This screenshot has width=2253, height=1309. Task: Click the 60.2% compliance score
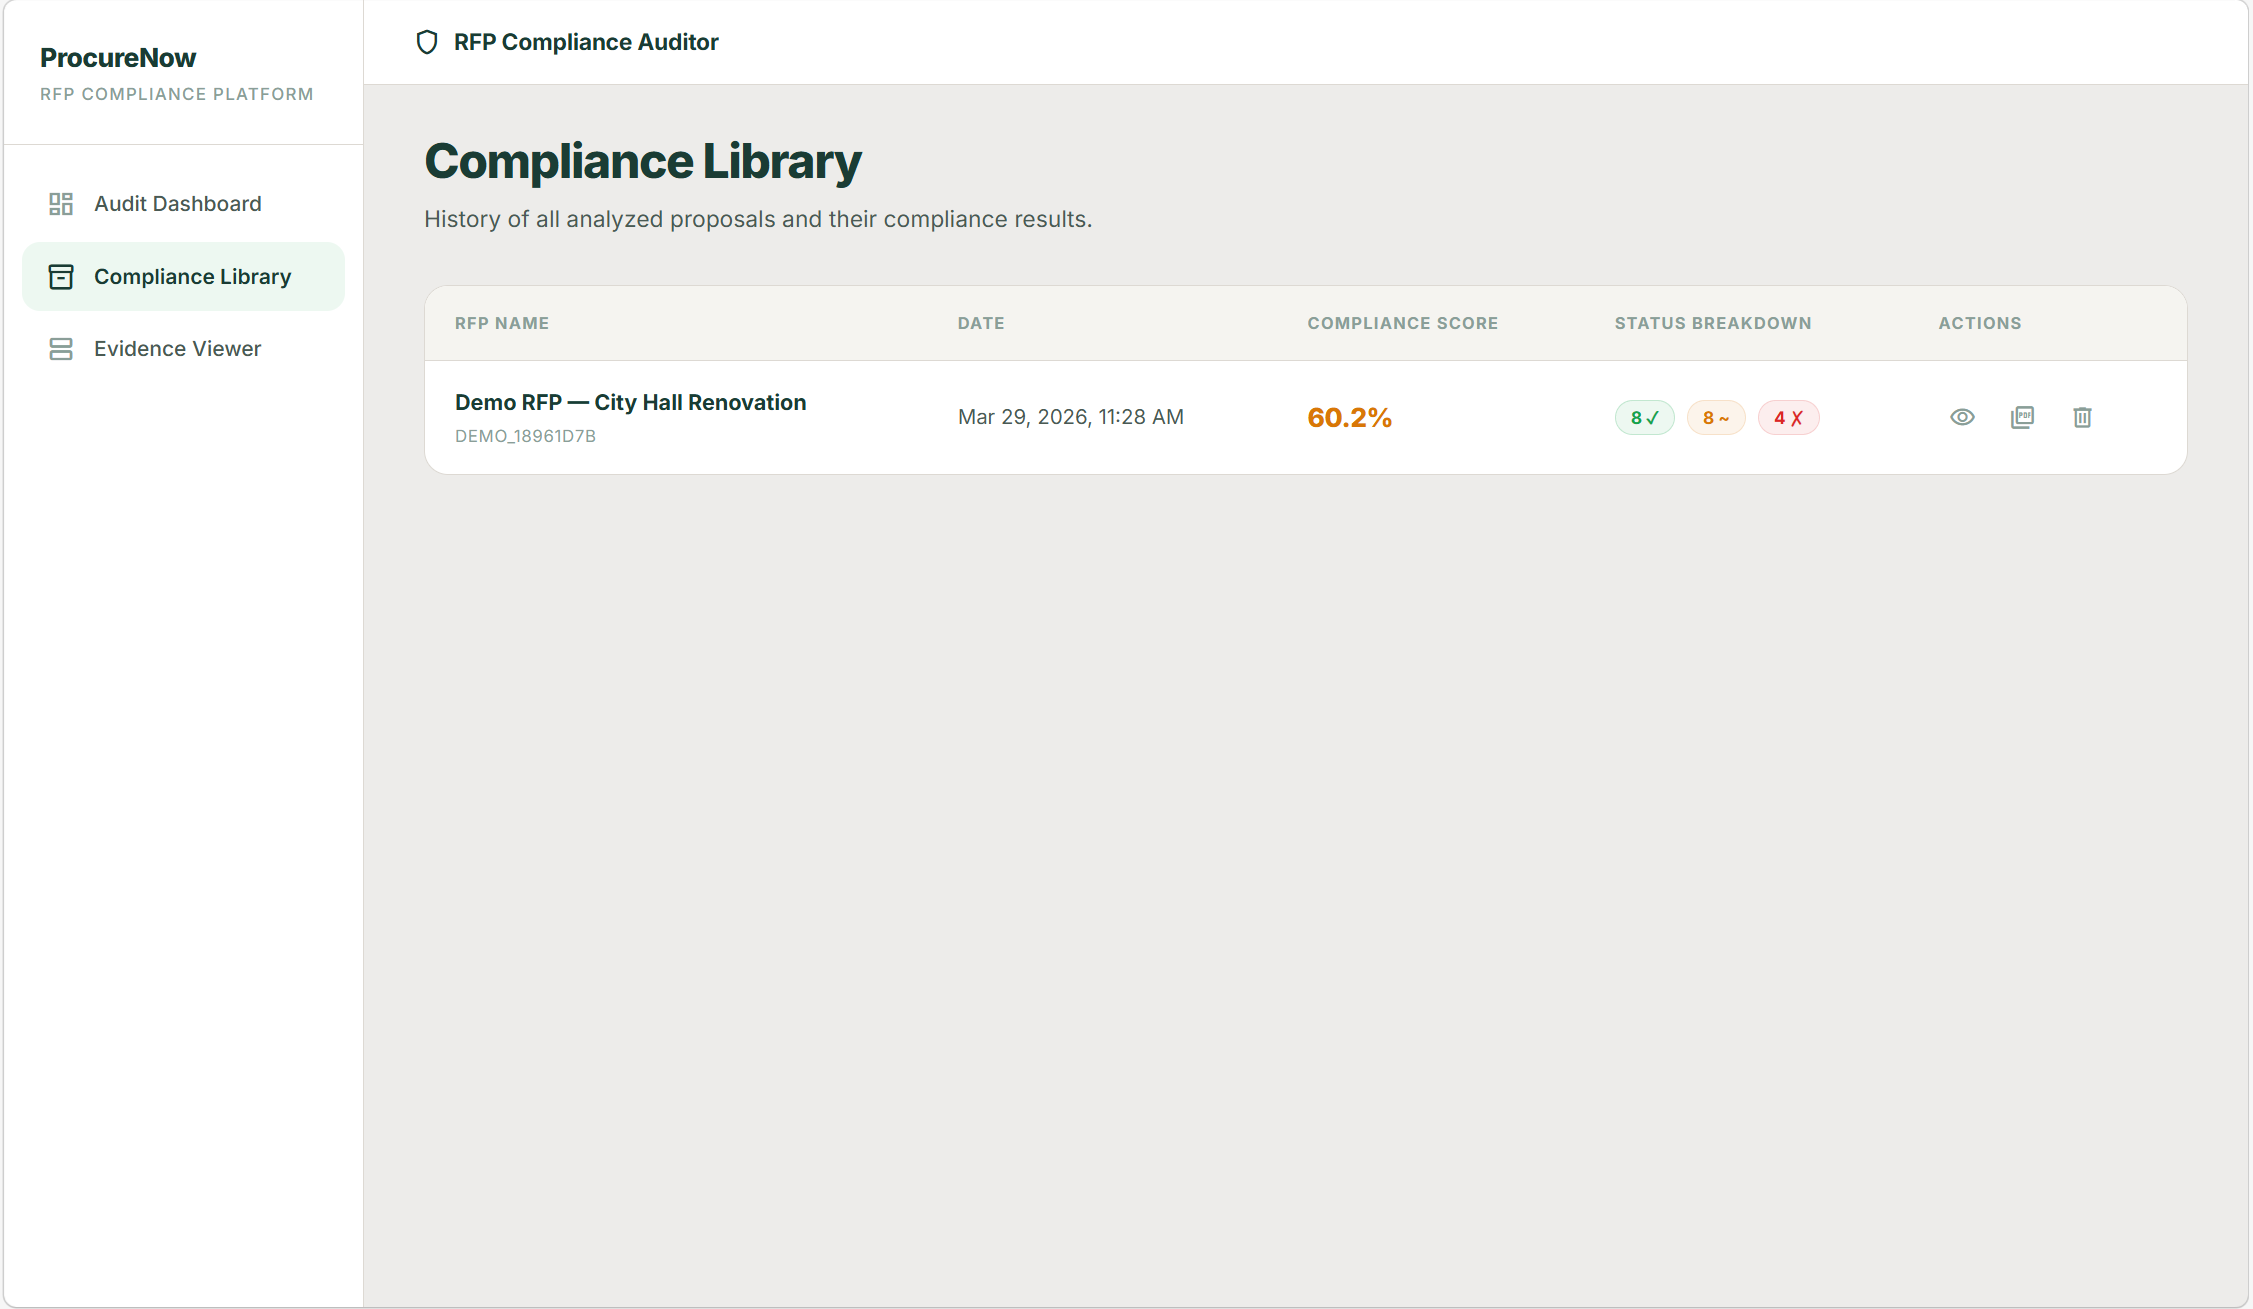tap(1349, 418)
